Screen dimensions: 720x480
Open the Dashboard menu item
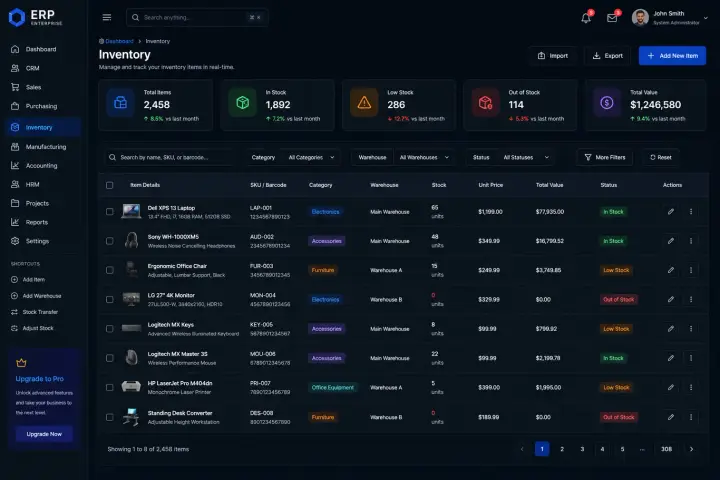click(x=44, y=49)
